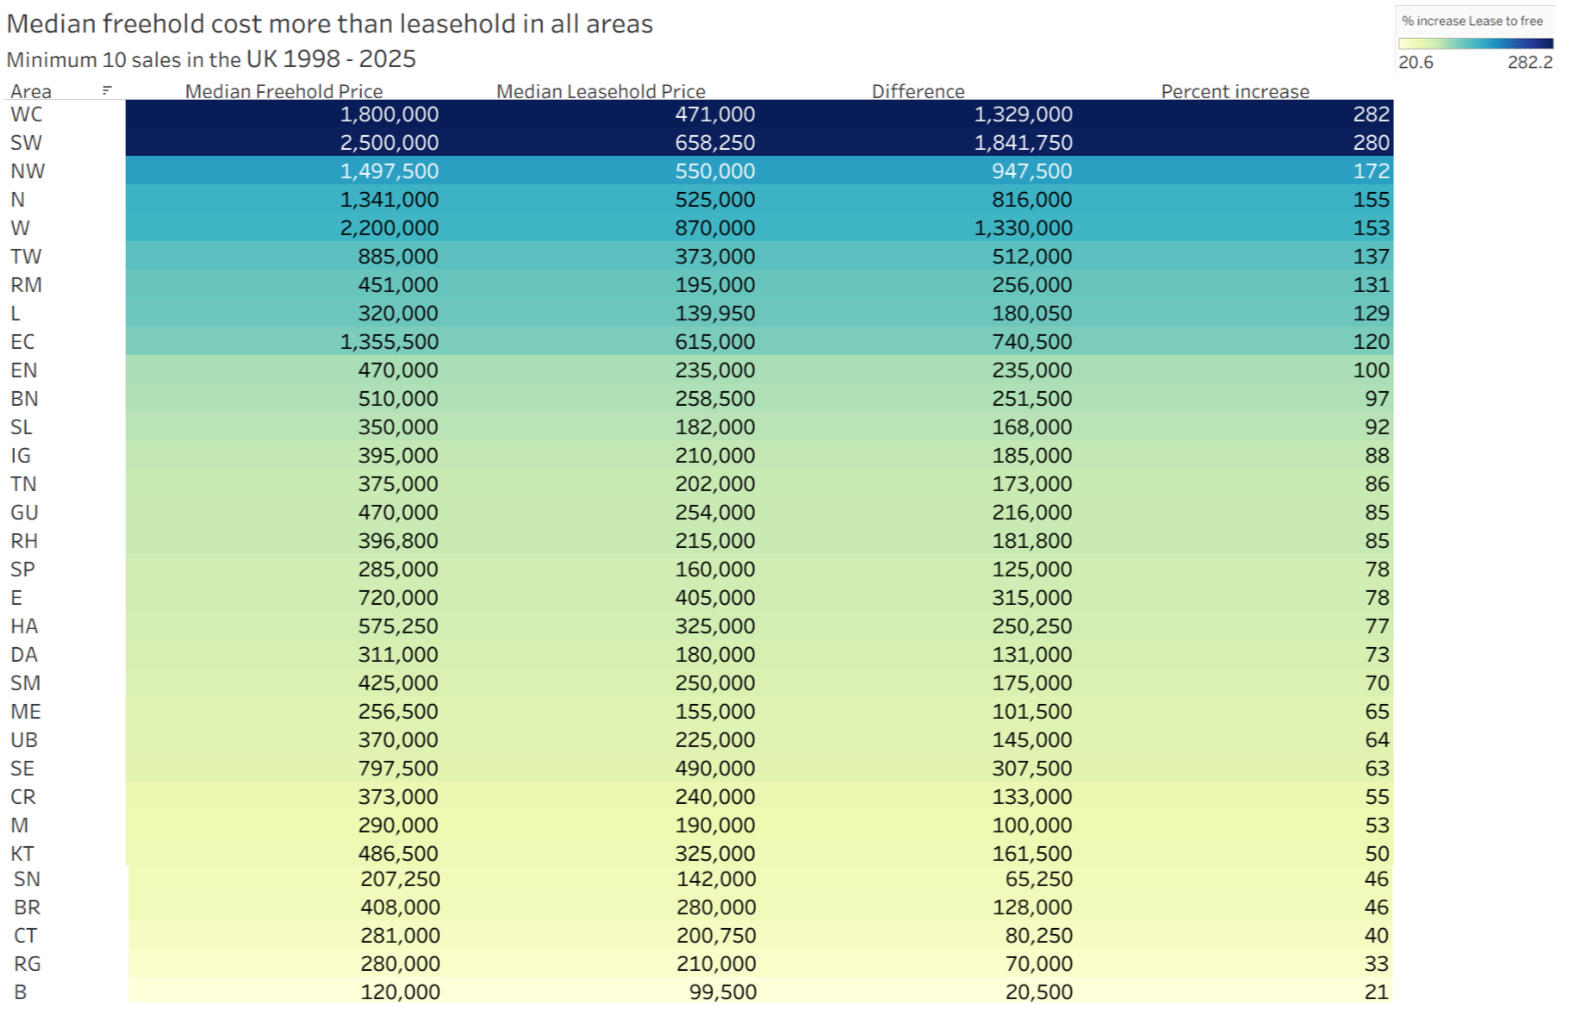The height and width of the screenshot is (1019, 1571).
Task: Click difference 80,250 in CT row
Action: click(1039, 936)
